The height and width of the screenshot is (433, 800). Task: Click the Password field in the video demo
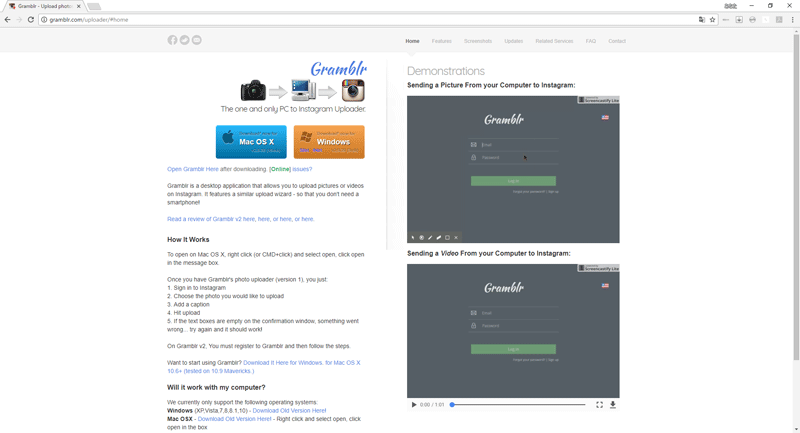tap(513, 326)
